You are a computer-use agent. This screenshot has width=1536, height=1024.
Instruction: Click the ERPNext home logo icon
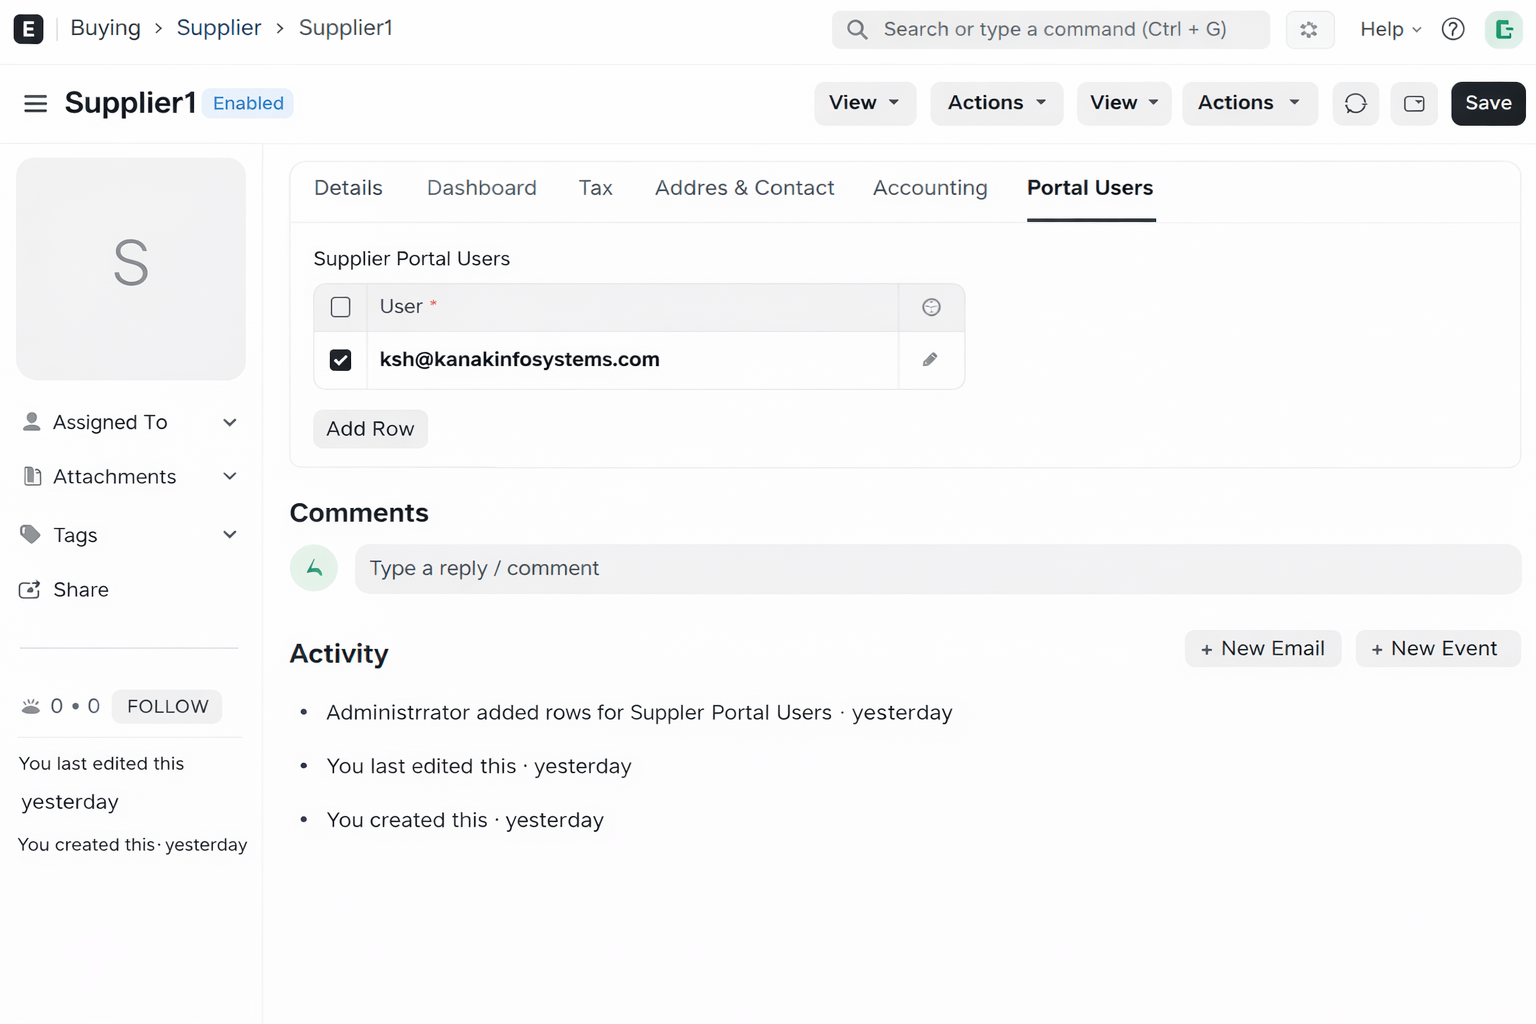coord(28,29)
